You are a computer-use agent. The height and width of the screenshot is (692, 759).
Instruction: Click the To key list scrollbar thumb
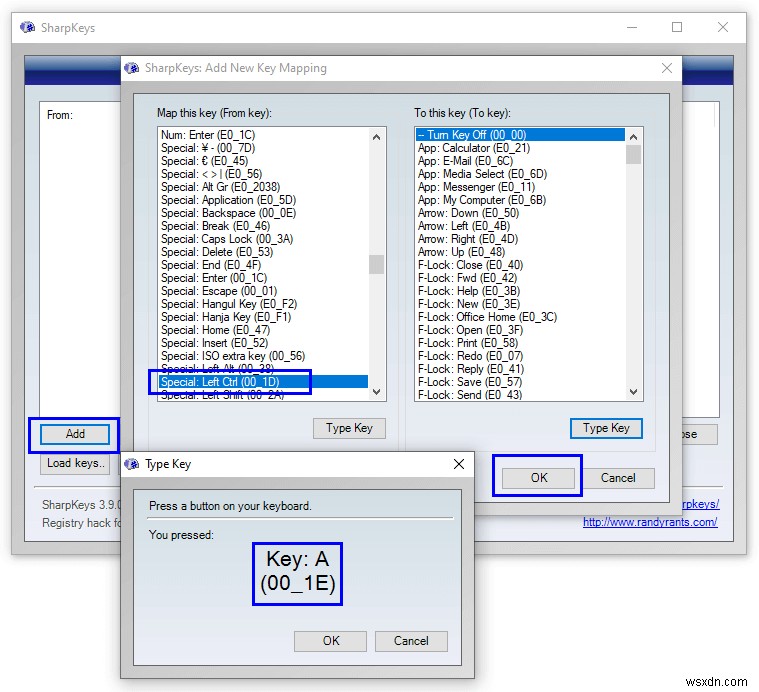tap(634, 155)
